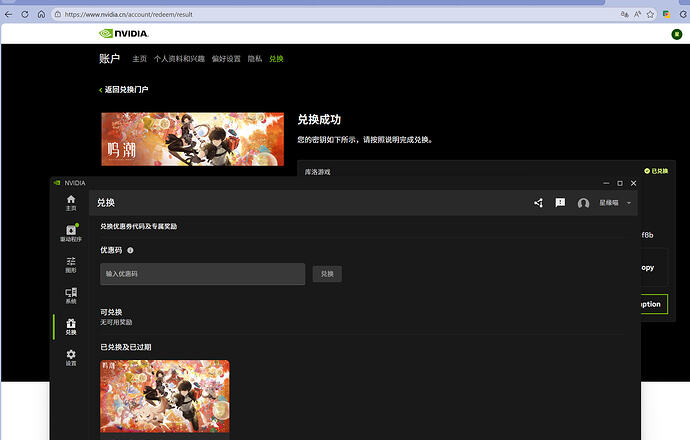Click the partially hidden Copy button
690x440 pixels.
(x=653, y=268)
